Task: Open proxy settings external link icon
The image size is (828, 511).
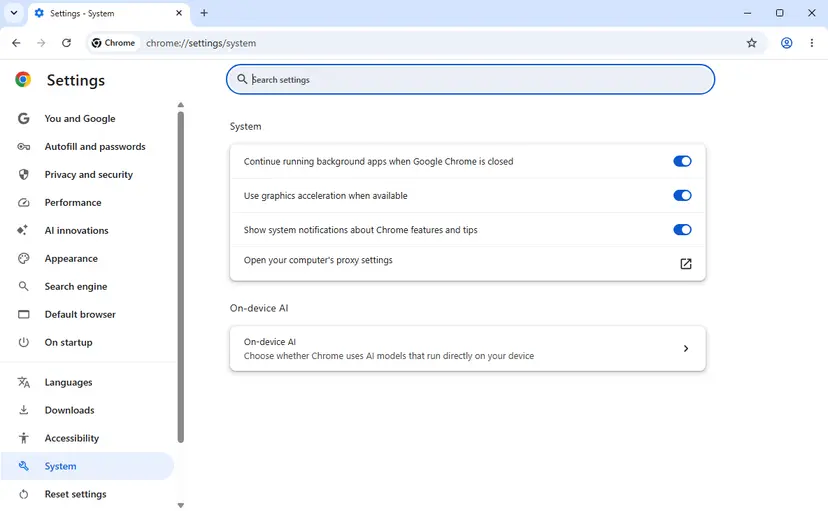Action: coord(685,264)
